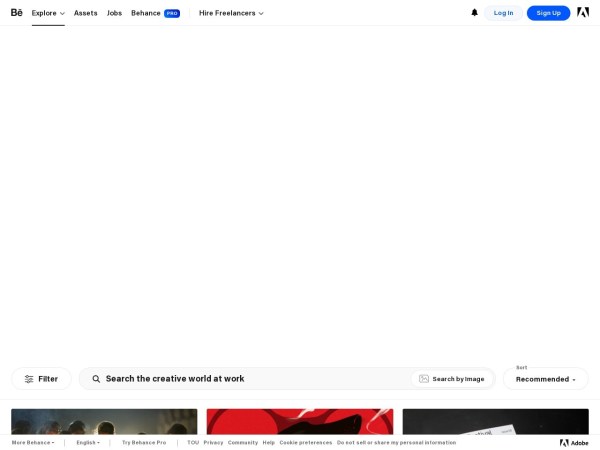Image resolution: width=600 pixels, height=450 pixels.
Task: Open the Recommended sort dropdown
Action: pos(545,379)
